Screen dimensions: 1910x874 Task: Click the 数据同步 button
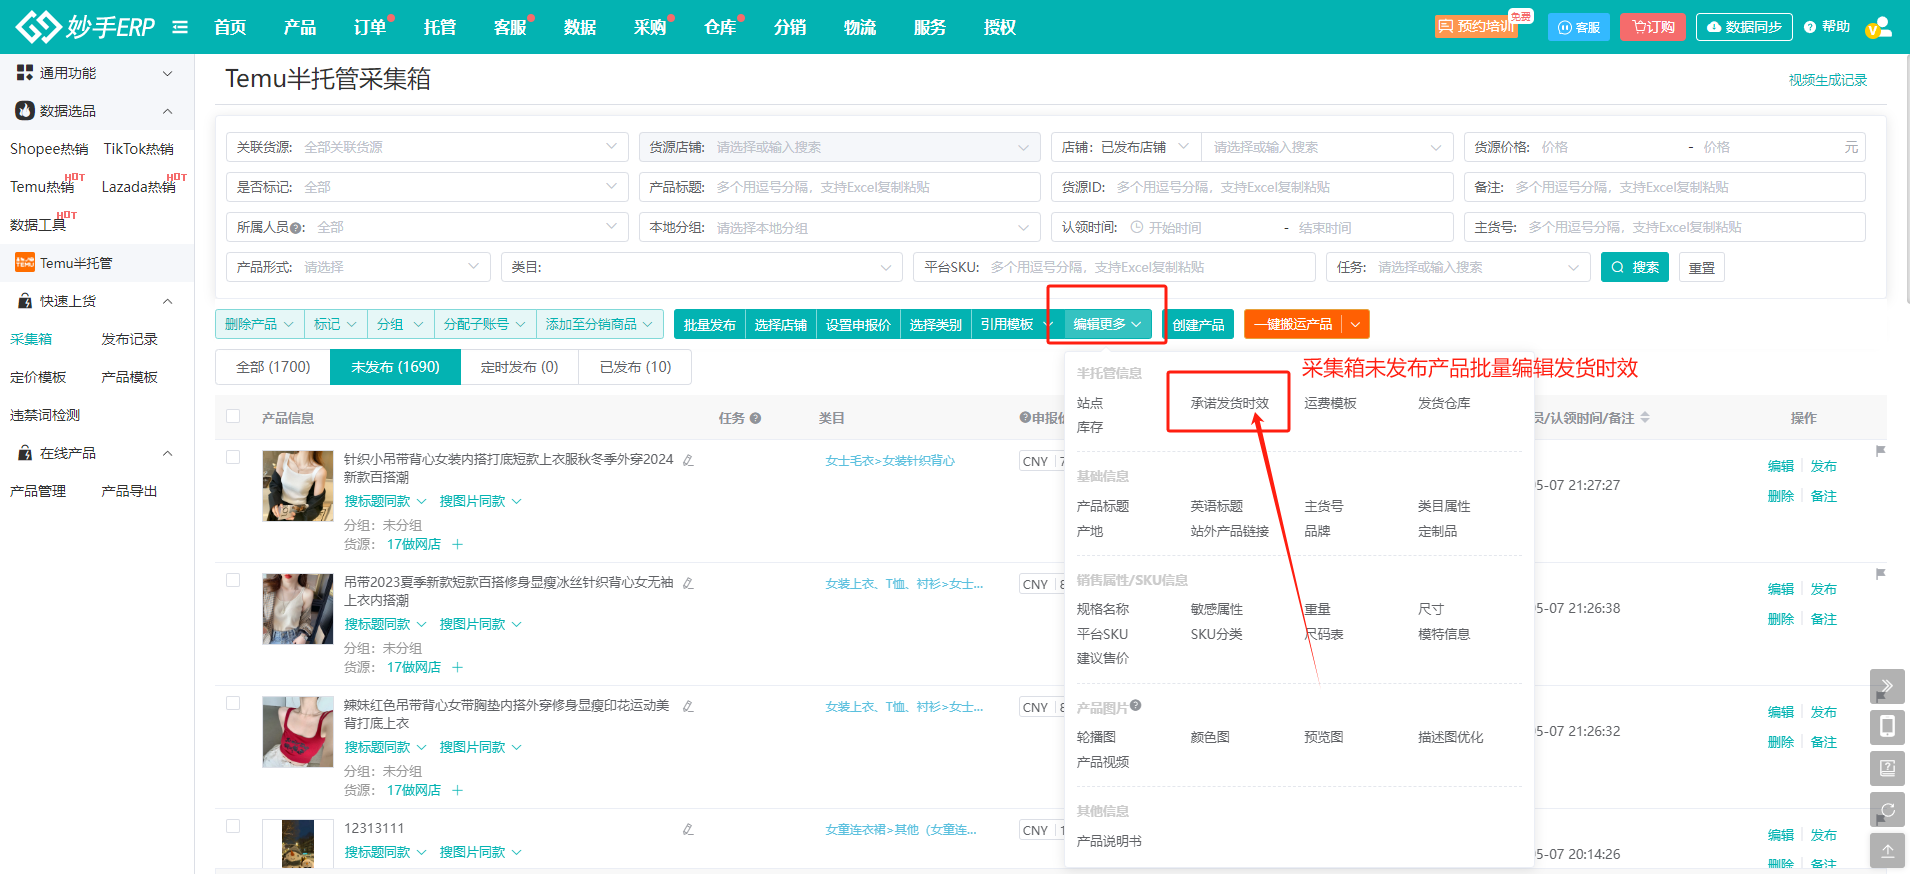1744,27
